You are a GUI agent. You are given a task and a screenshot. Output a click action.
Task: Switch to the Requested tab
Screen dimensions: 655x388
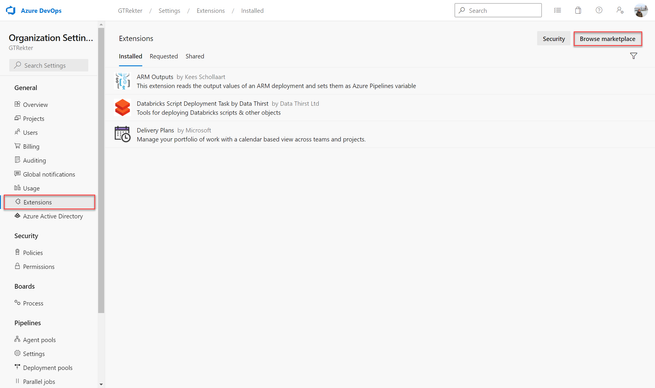(x=164, y=56)
